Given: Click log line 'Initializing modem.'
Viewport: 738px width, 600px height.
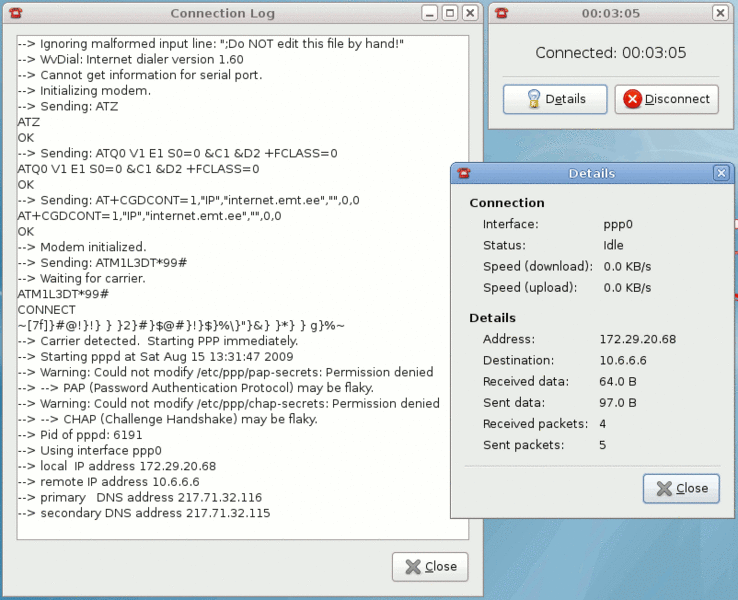Looking at the screenshot, I should tap(84, 90).
